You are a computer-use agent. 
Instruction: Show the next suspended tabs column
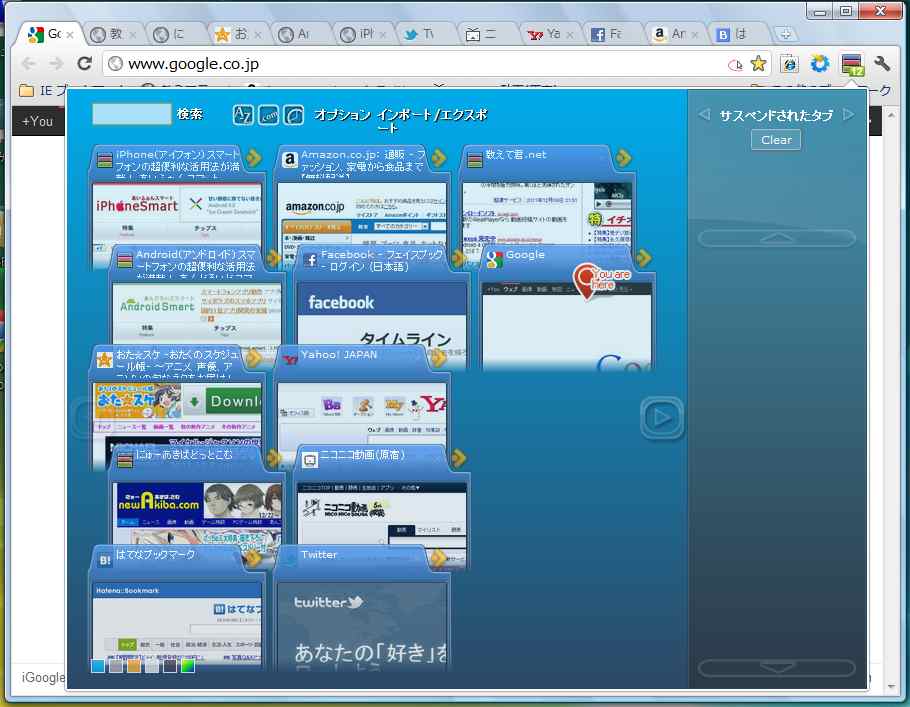[848, 114]
